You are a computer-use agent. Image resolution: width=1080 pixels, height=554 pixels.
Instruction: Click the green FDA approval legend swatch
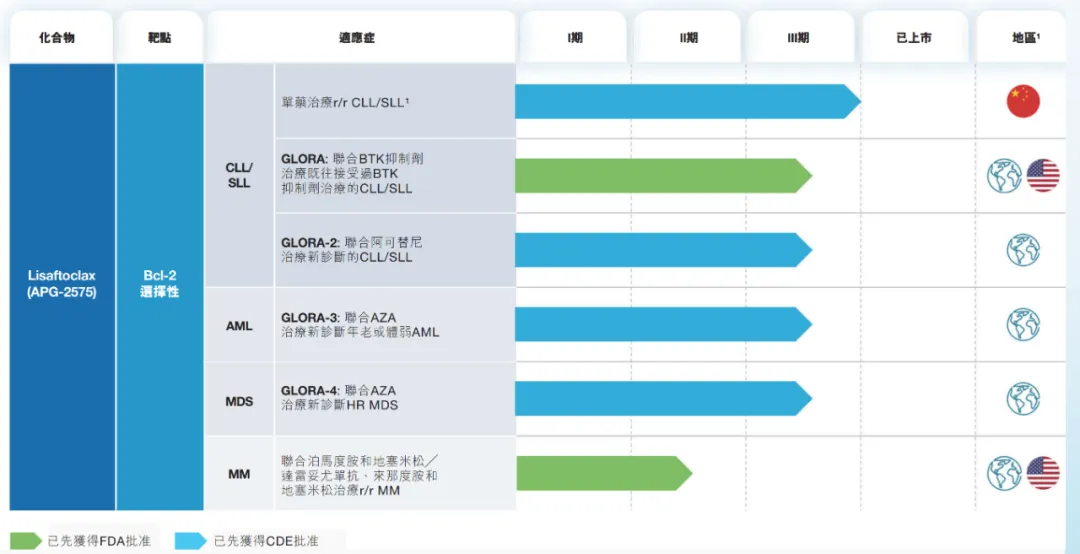point(24,541)
